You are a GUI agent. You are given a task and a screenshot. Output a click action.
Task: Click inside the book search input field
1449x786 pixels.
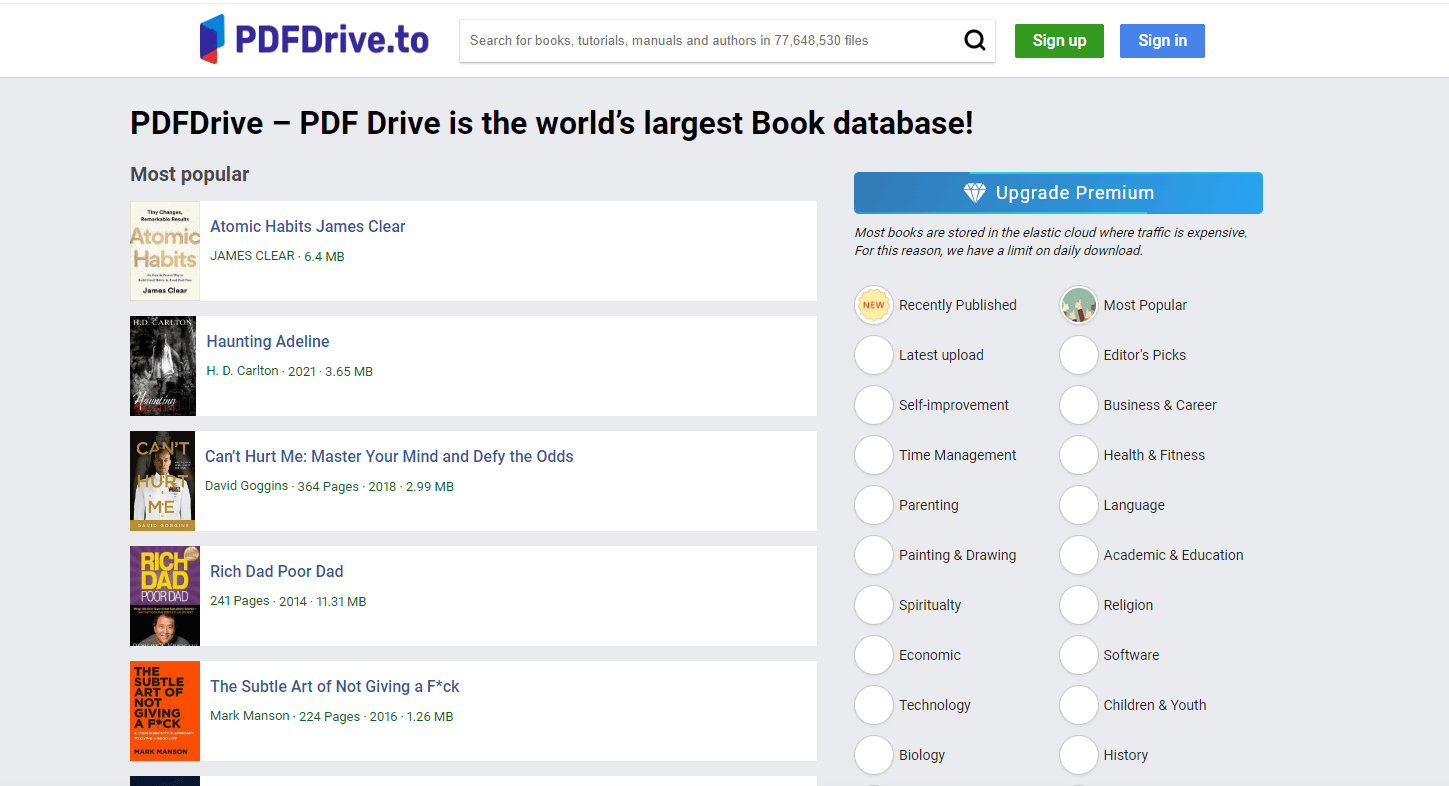(700, 40)
